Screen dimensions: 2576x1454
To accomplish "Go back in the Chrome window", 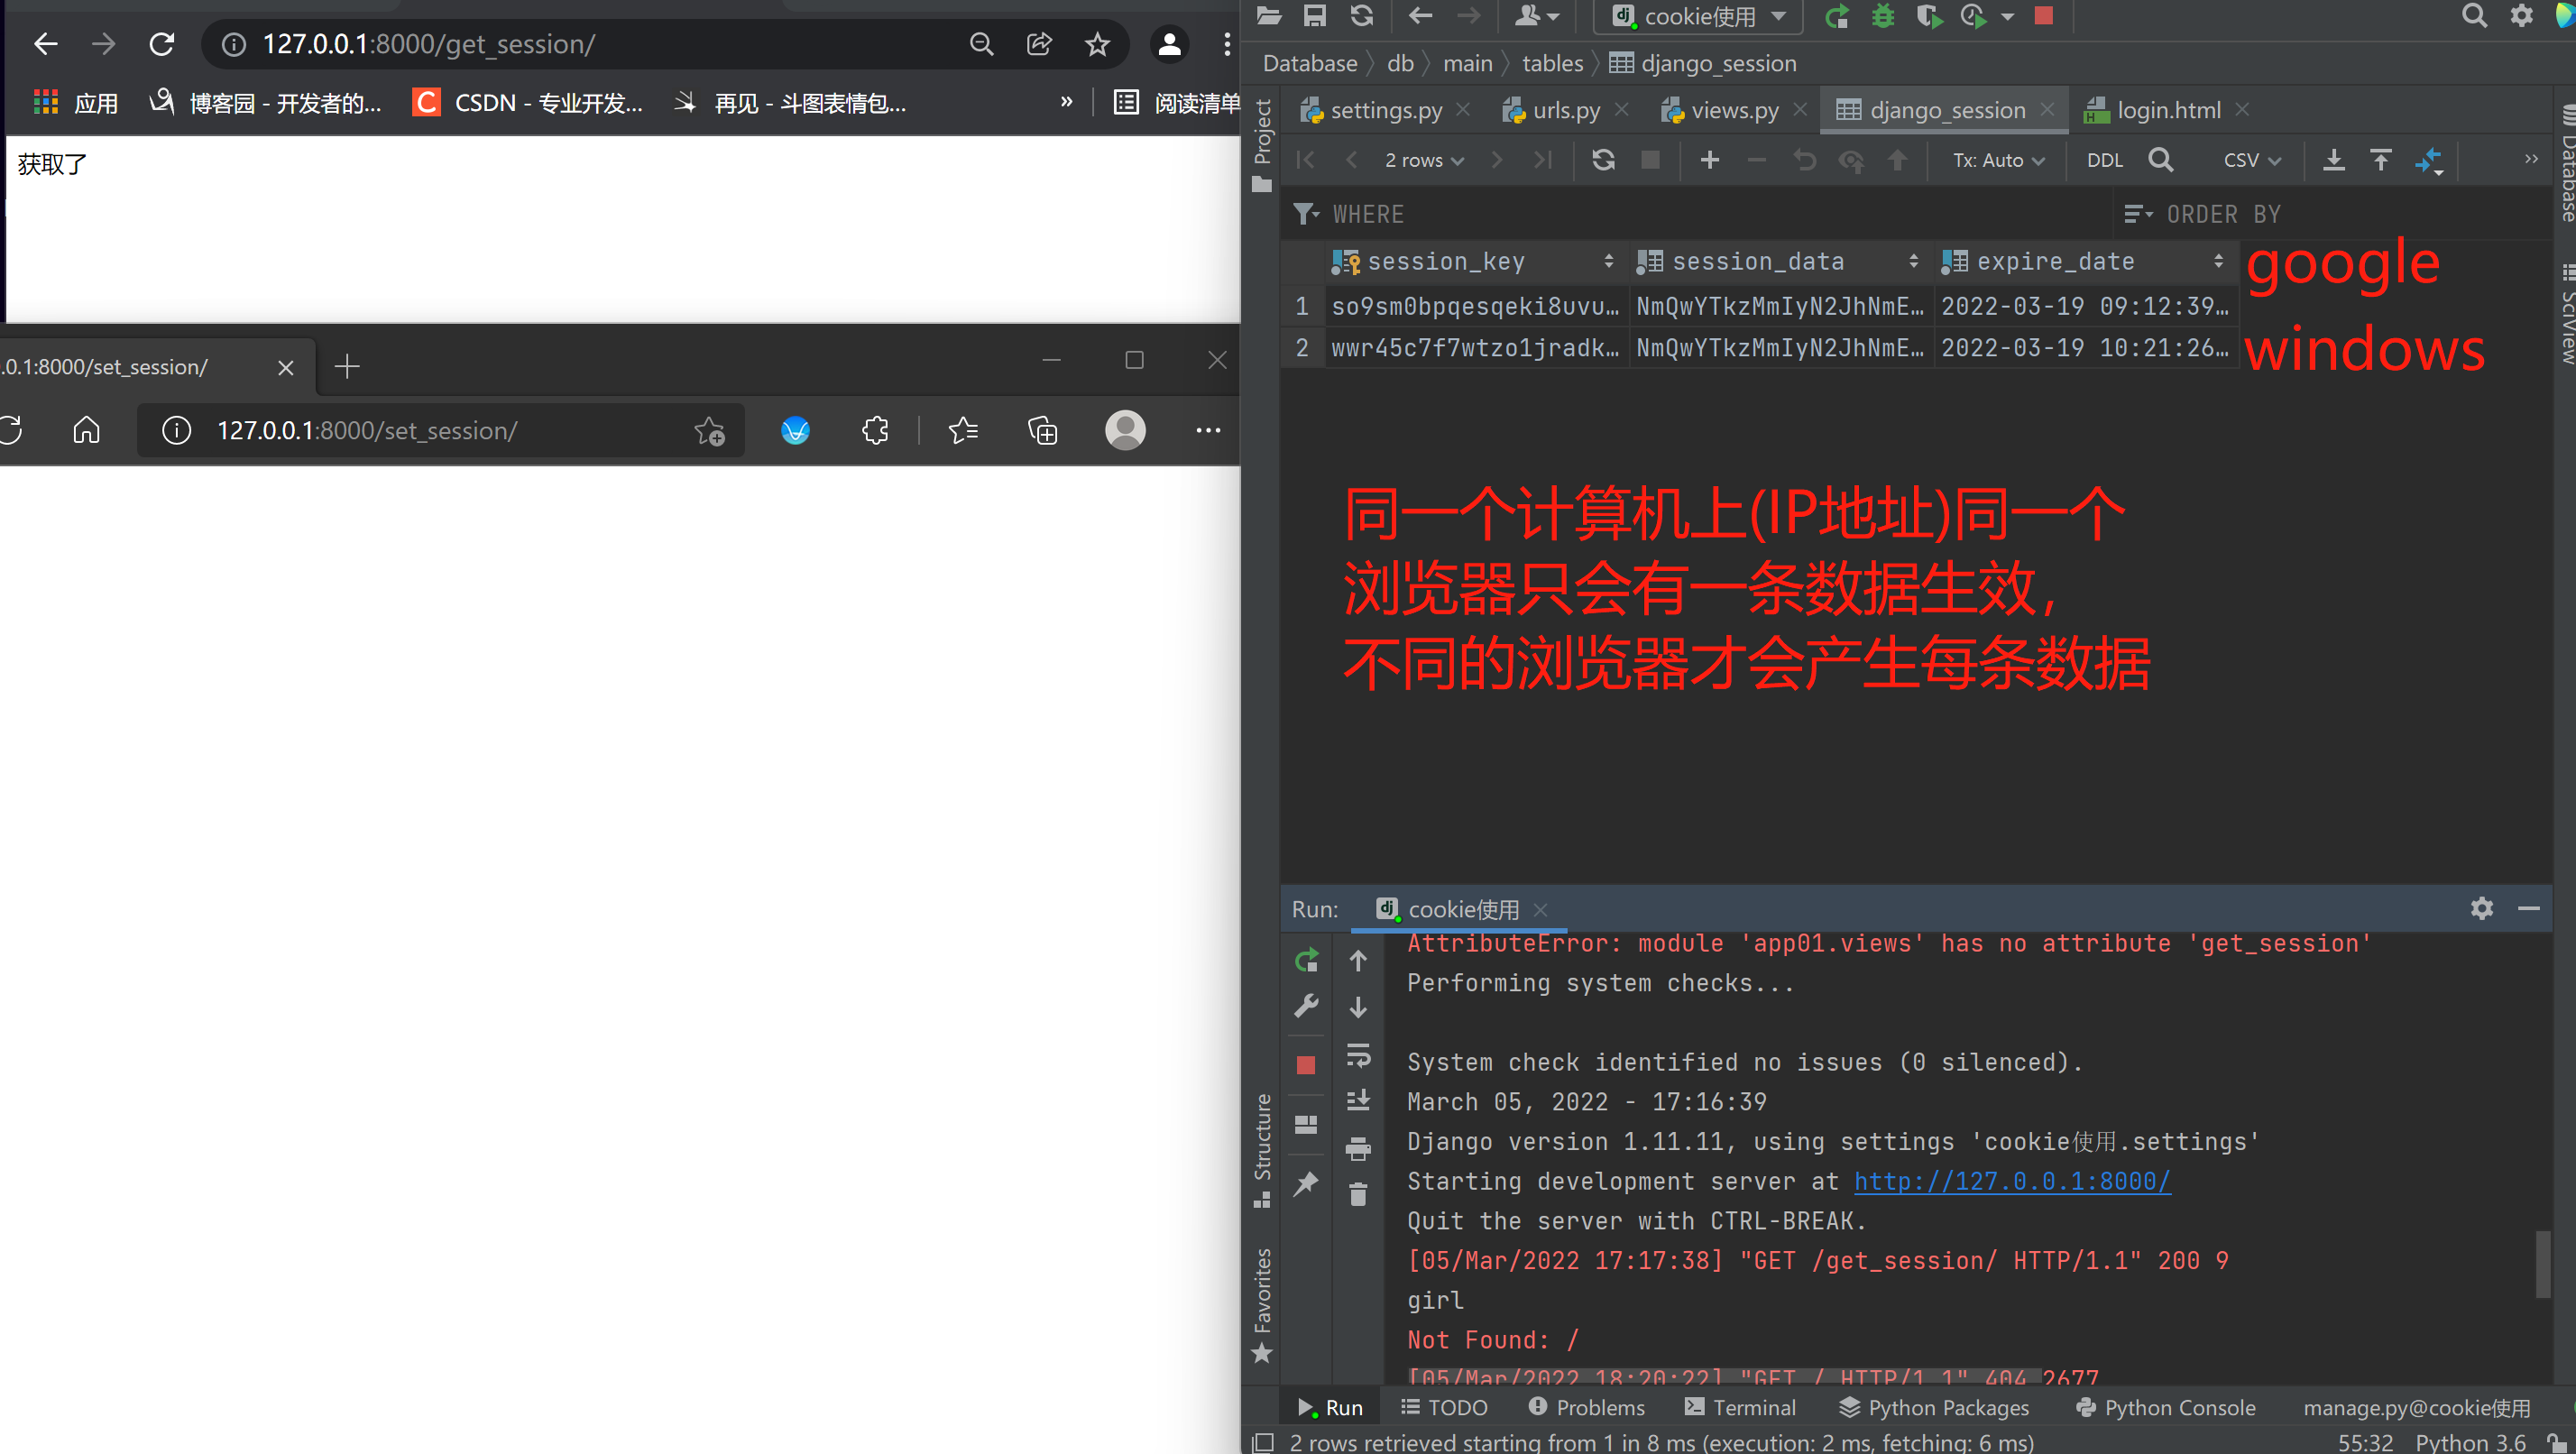I will tap(46, 44).
